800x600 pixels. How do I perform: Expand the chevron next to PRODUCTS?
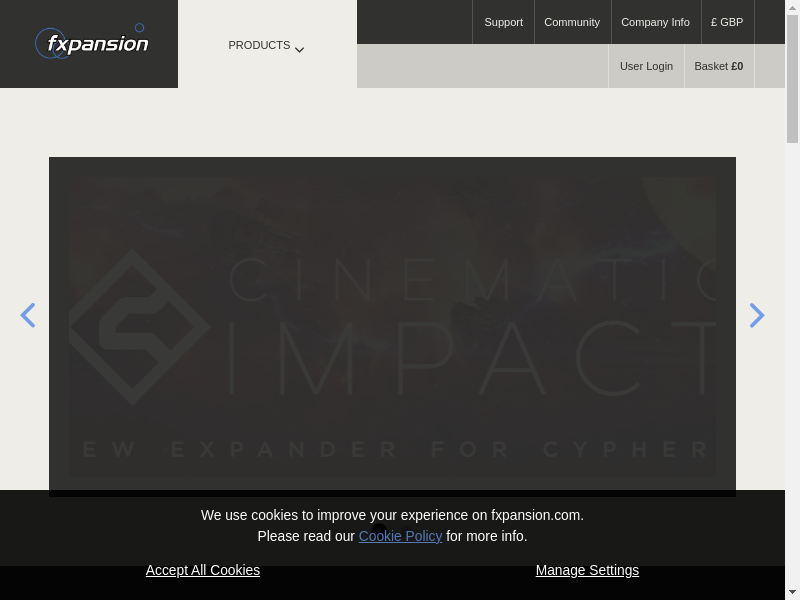point(300,49)
